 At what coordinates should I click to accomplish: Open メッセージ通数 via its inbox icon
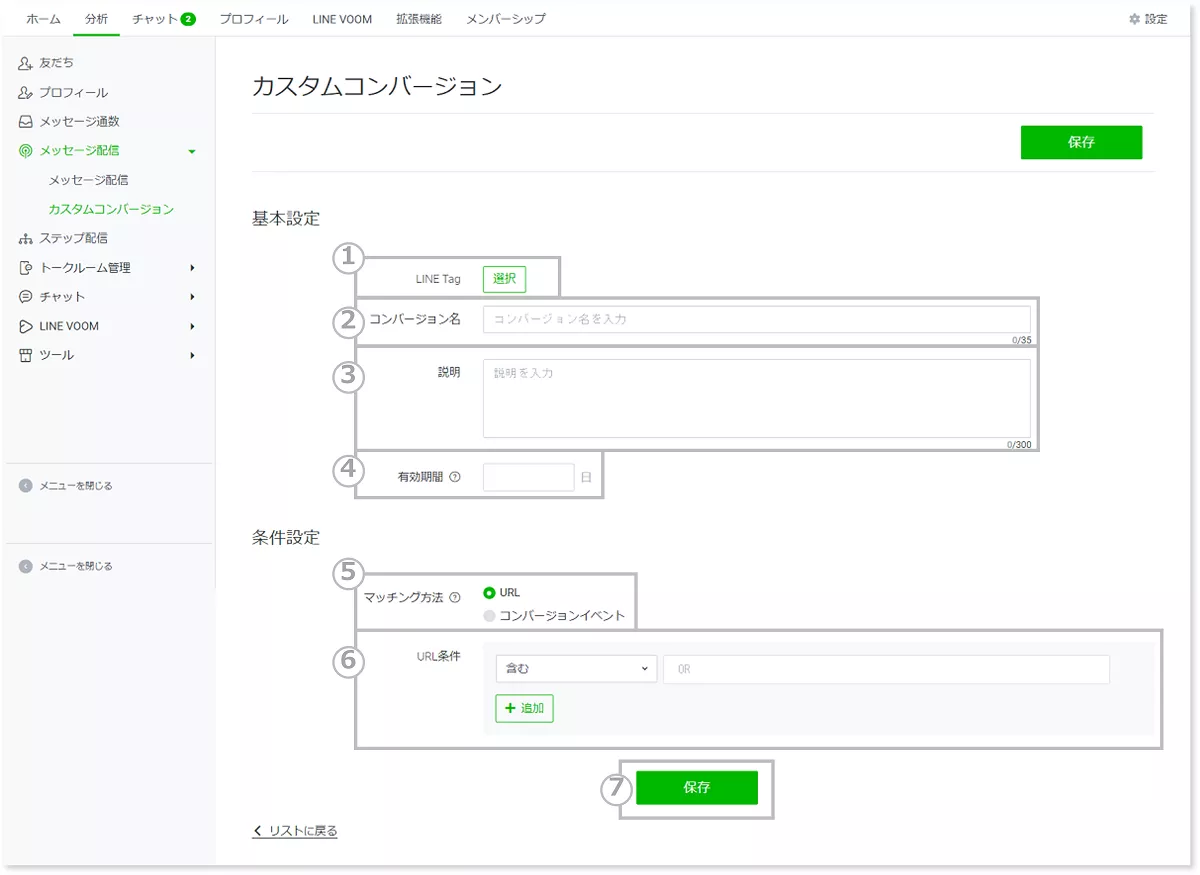coord(26,122)
